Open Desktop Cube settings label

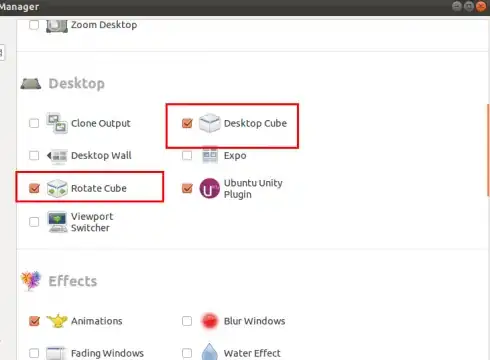[x=255, y=124]
